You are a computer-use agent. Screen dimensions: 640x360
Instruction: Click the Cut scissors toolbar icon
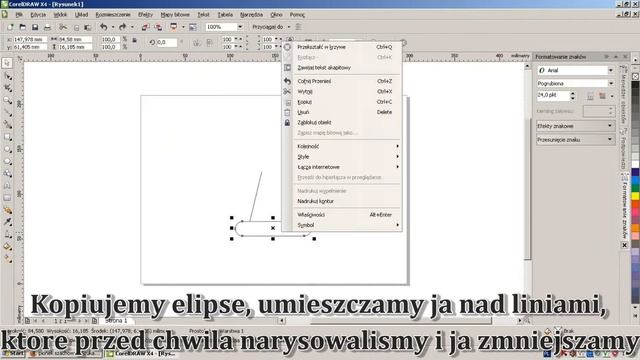pyautogui.click(x=63, y=27)
